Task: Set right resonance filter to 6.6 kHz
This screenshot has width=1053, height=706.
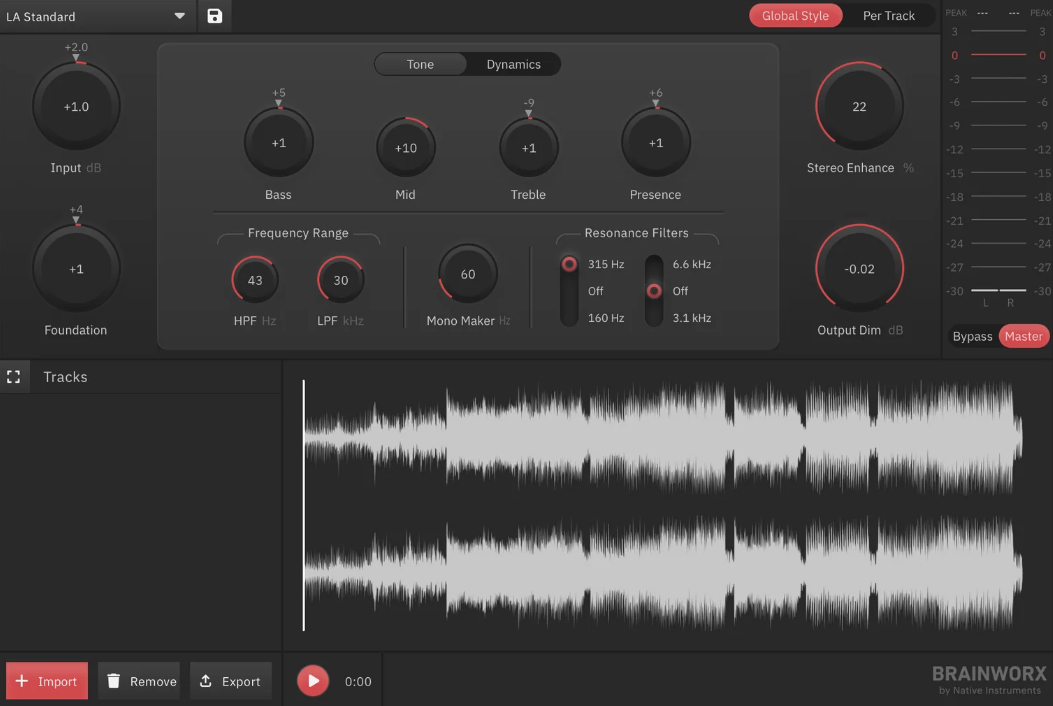Action: [653, 264]
